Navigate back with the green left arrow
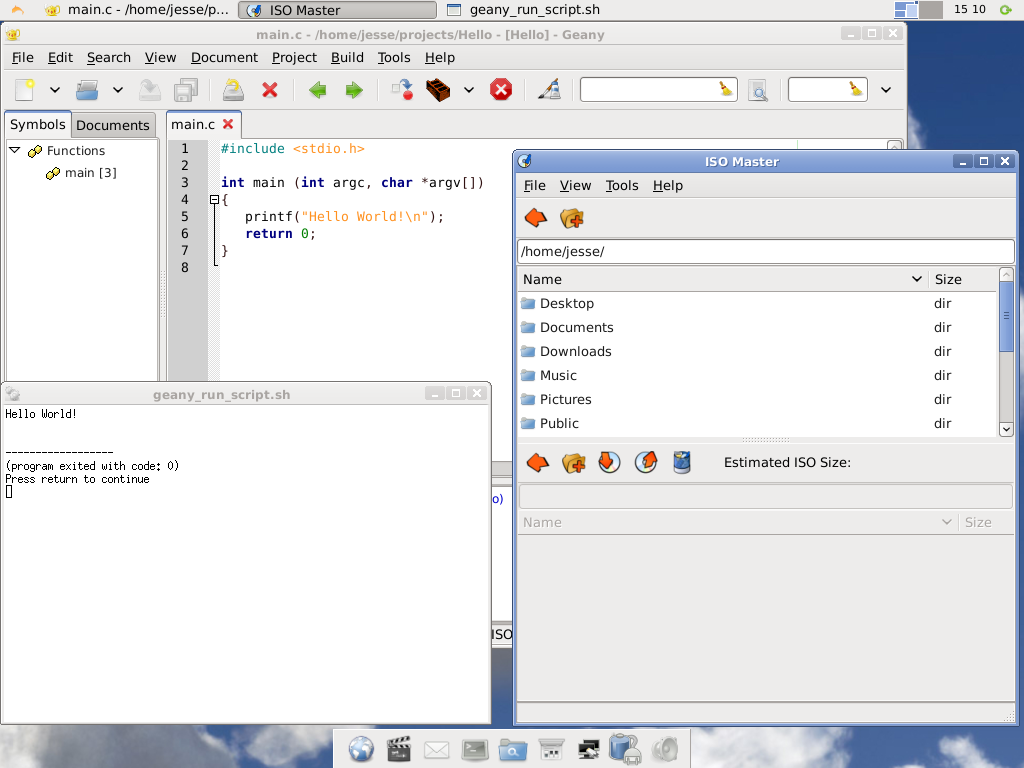This screenshot has width=1024, height=768. pyautogui.click(x=317, y=90)
